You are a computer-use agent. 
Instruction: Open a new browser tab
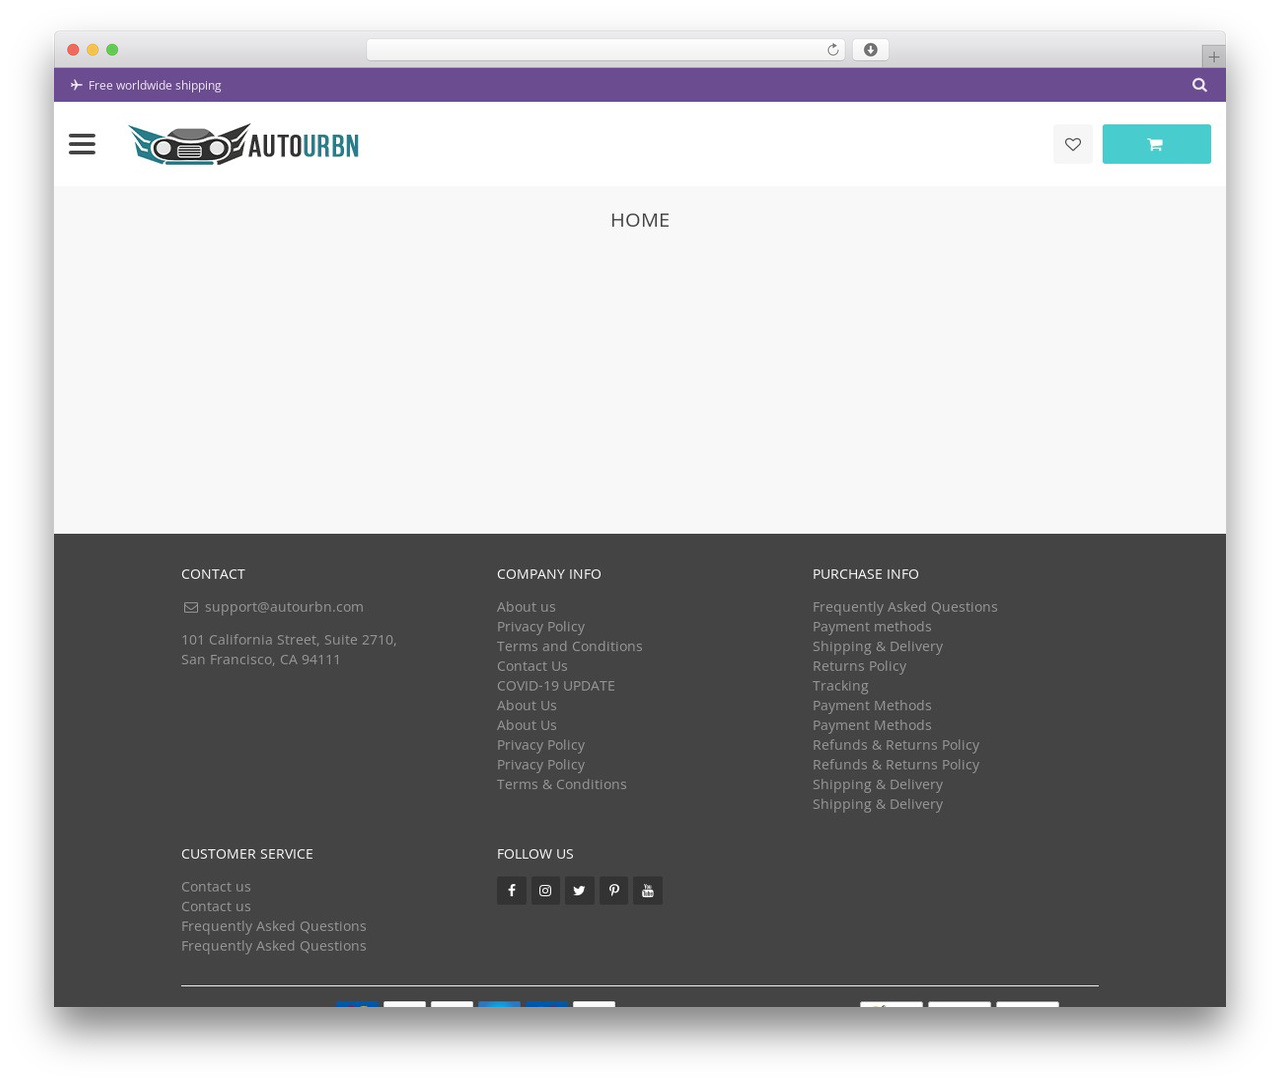[x=1213, y=57]
